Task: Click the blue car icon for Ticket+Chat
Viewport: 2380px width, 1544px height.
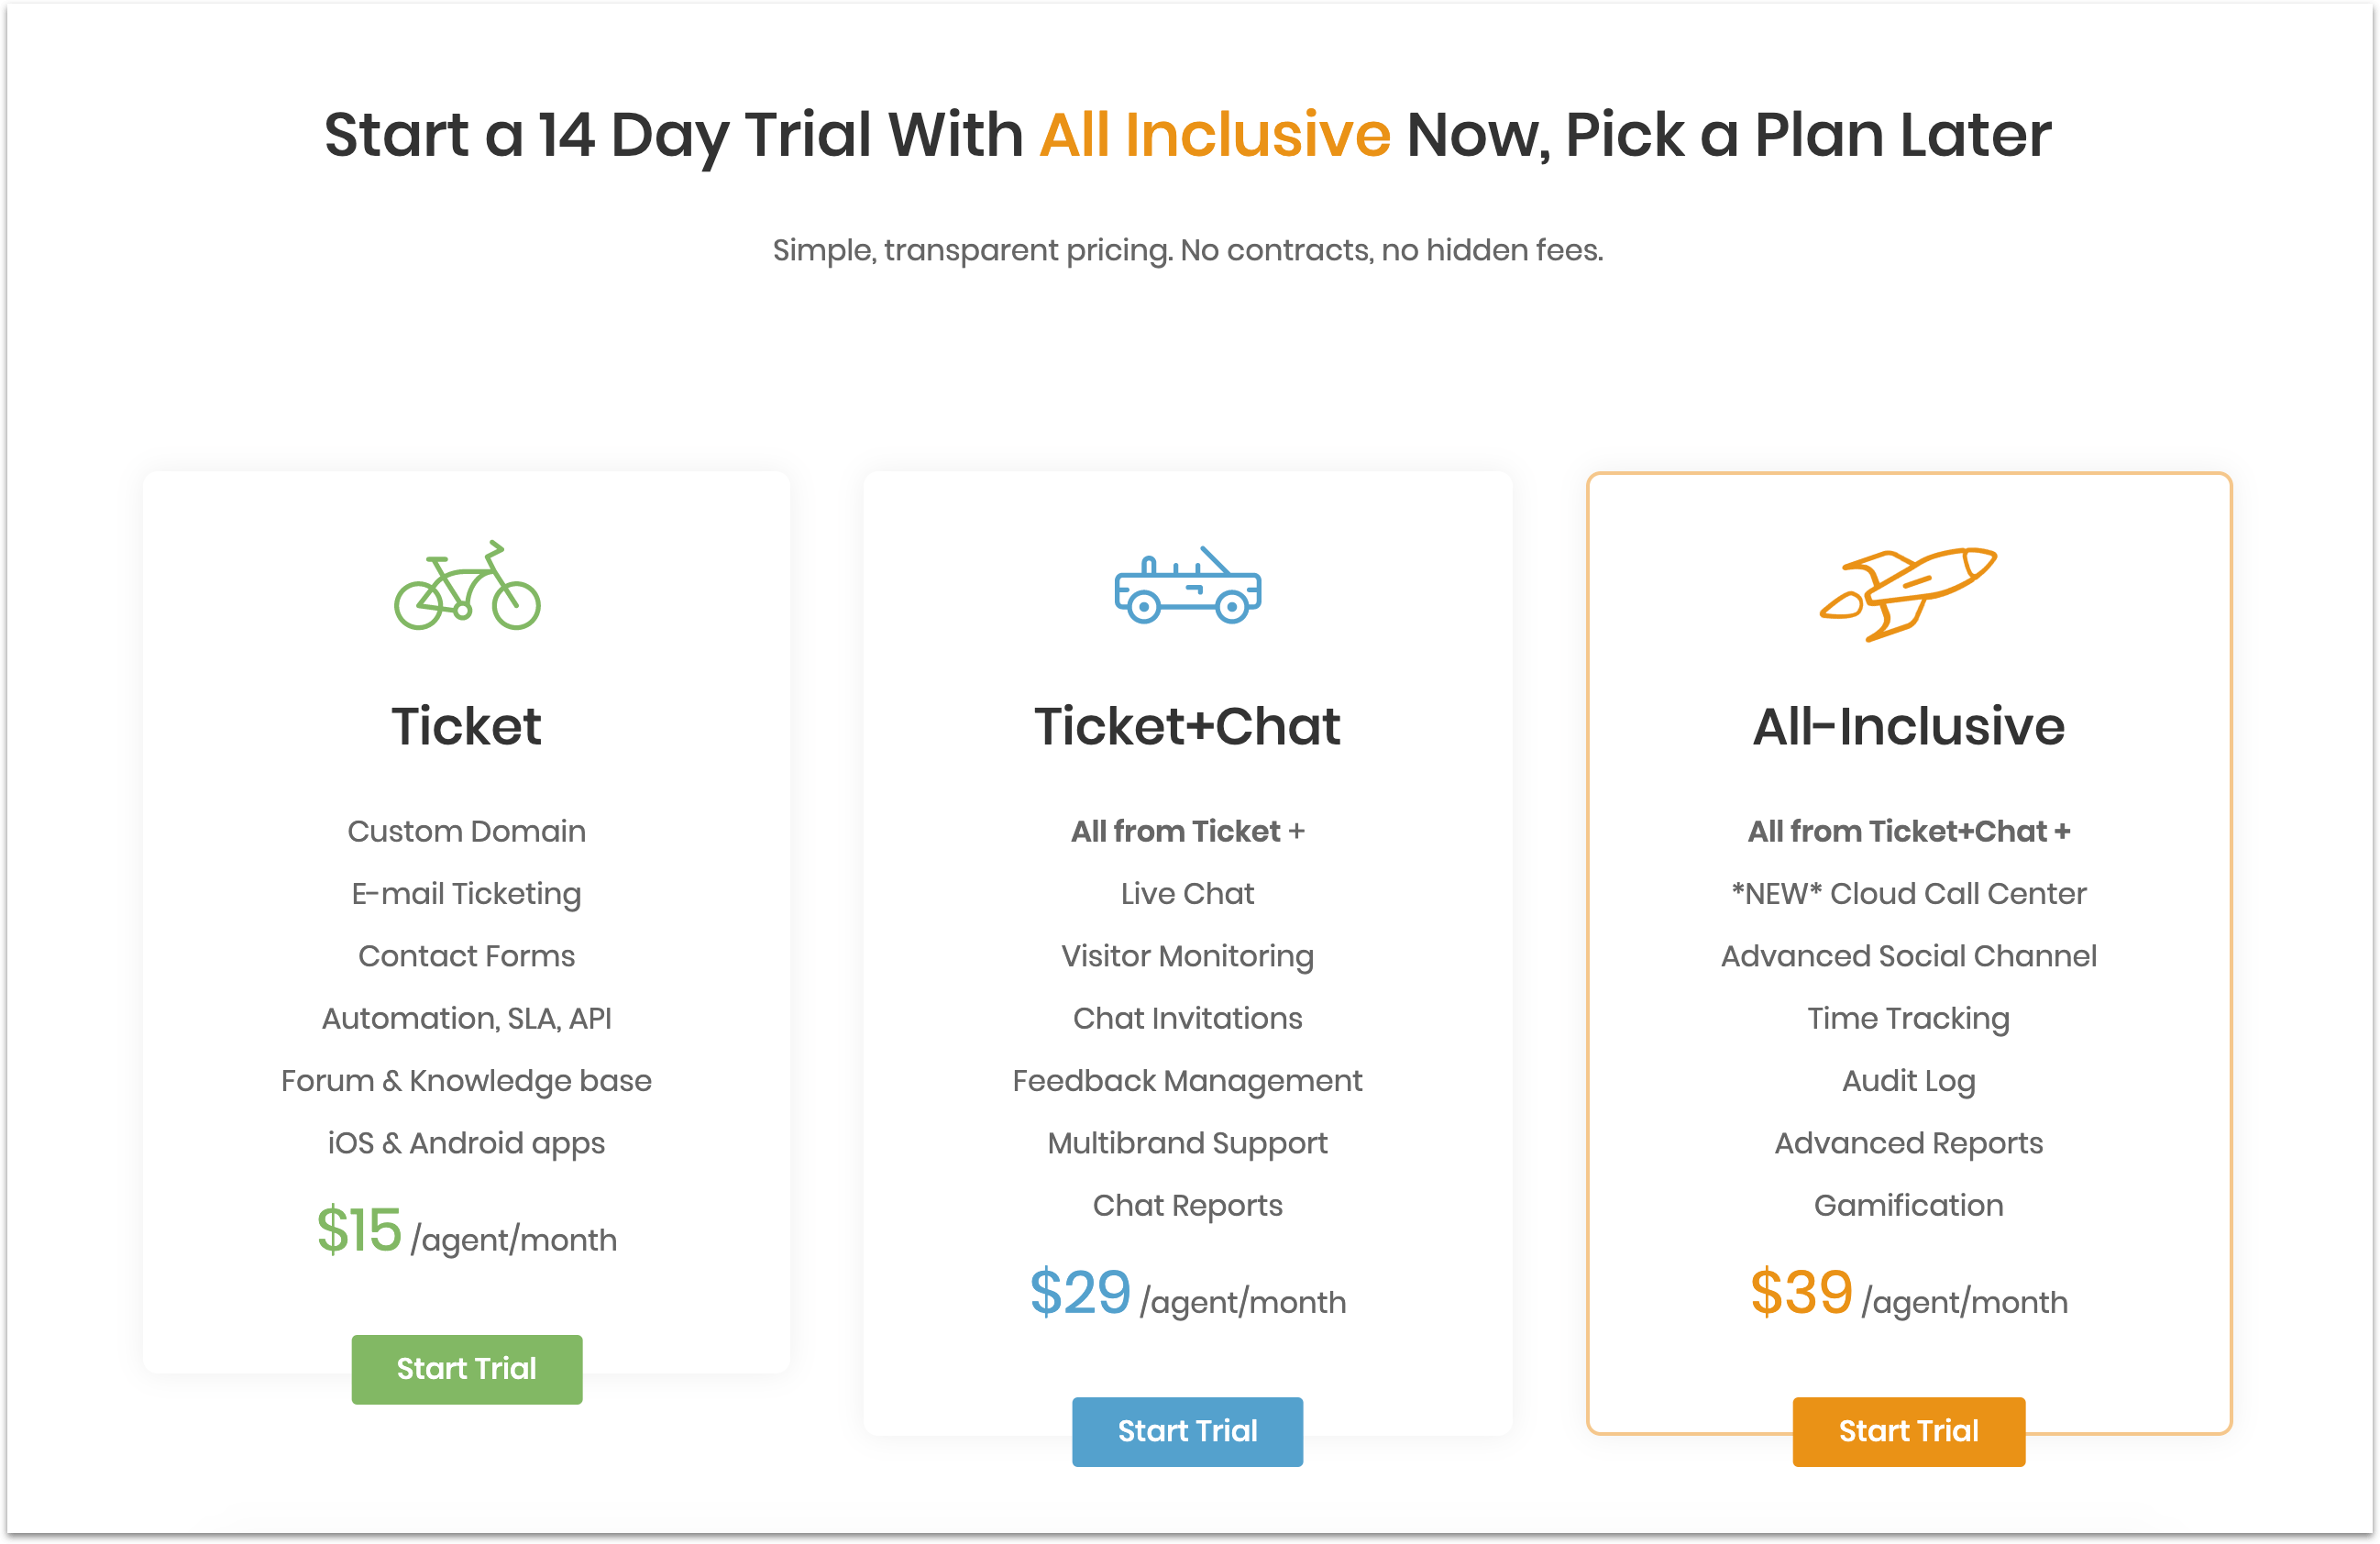Action: [1187, 585]
